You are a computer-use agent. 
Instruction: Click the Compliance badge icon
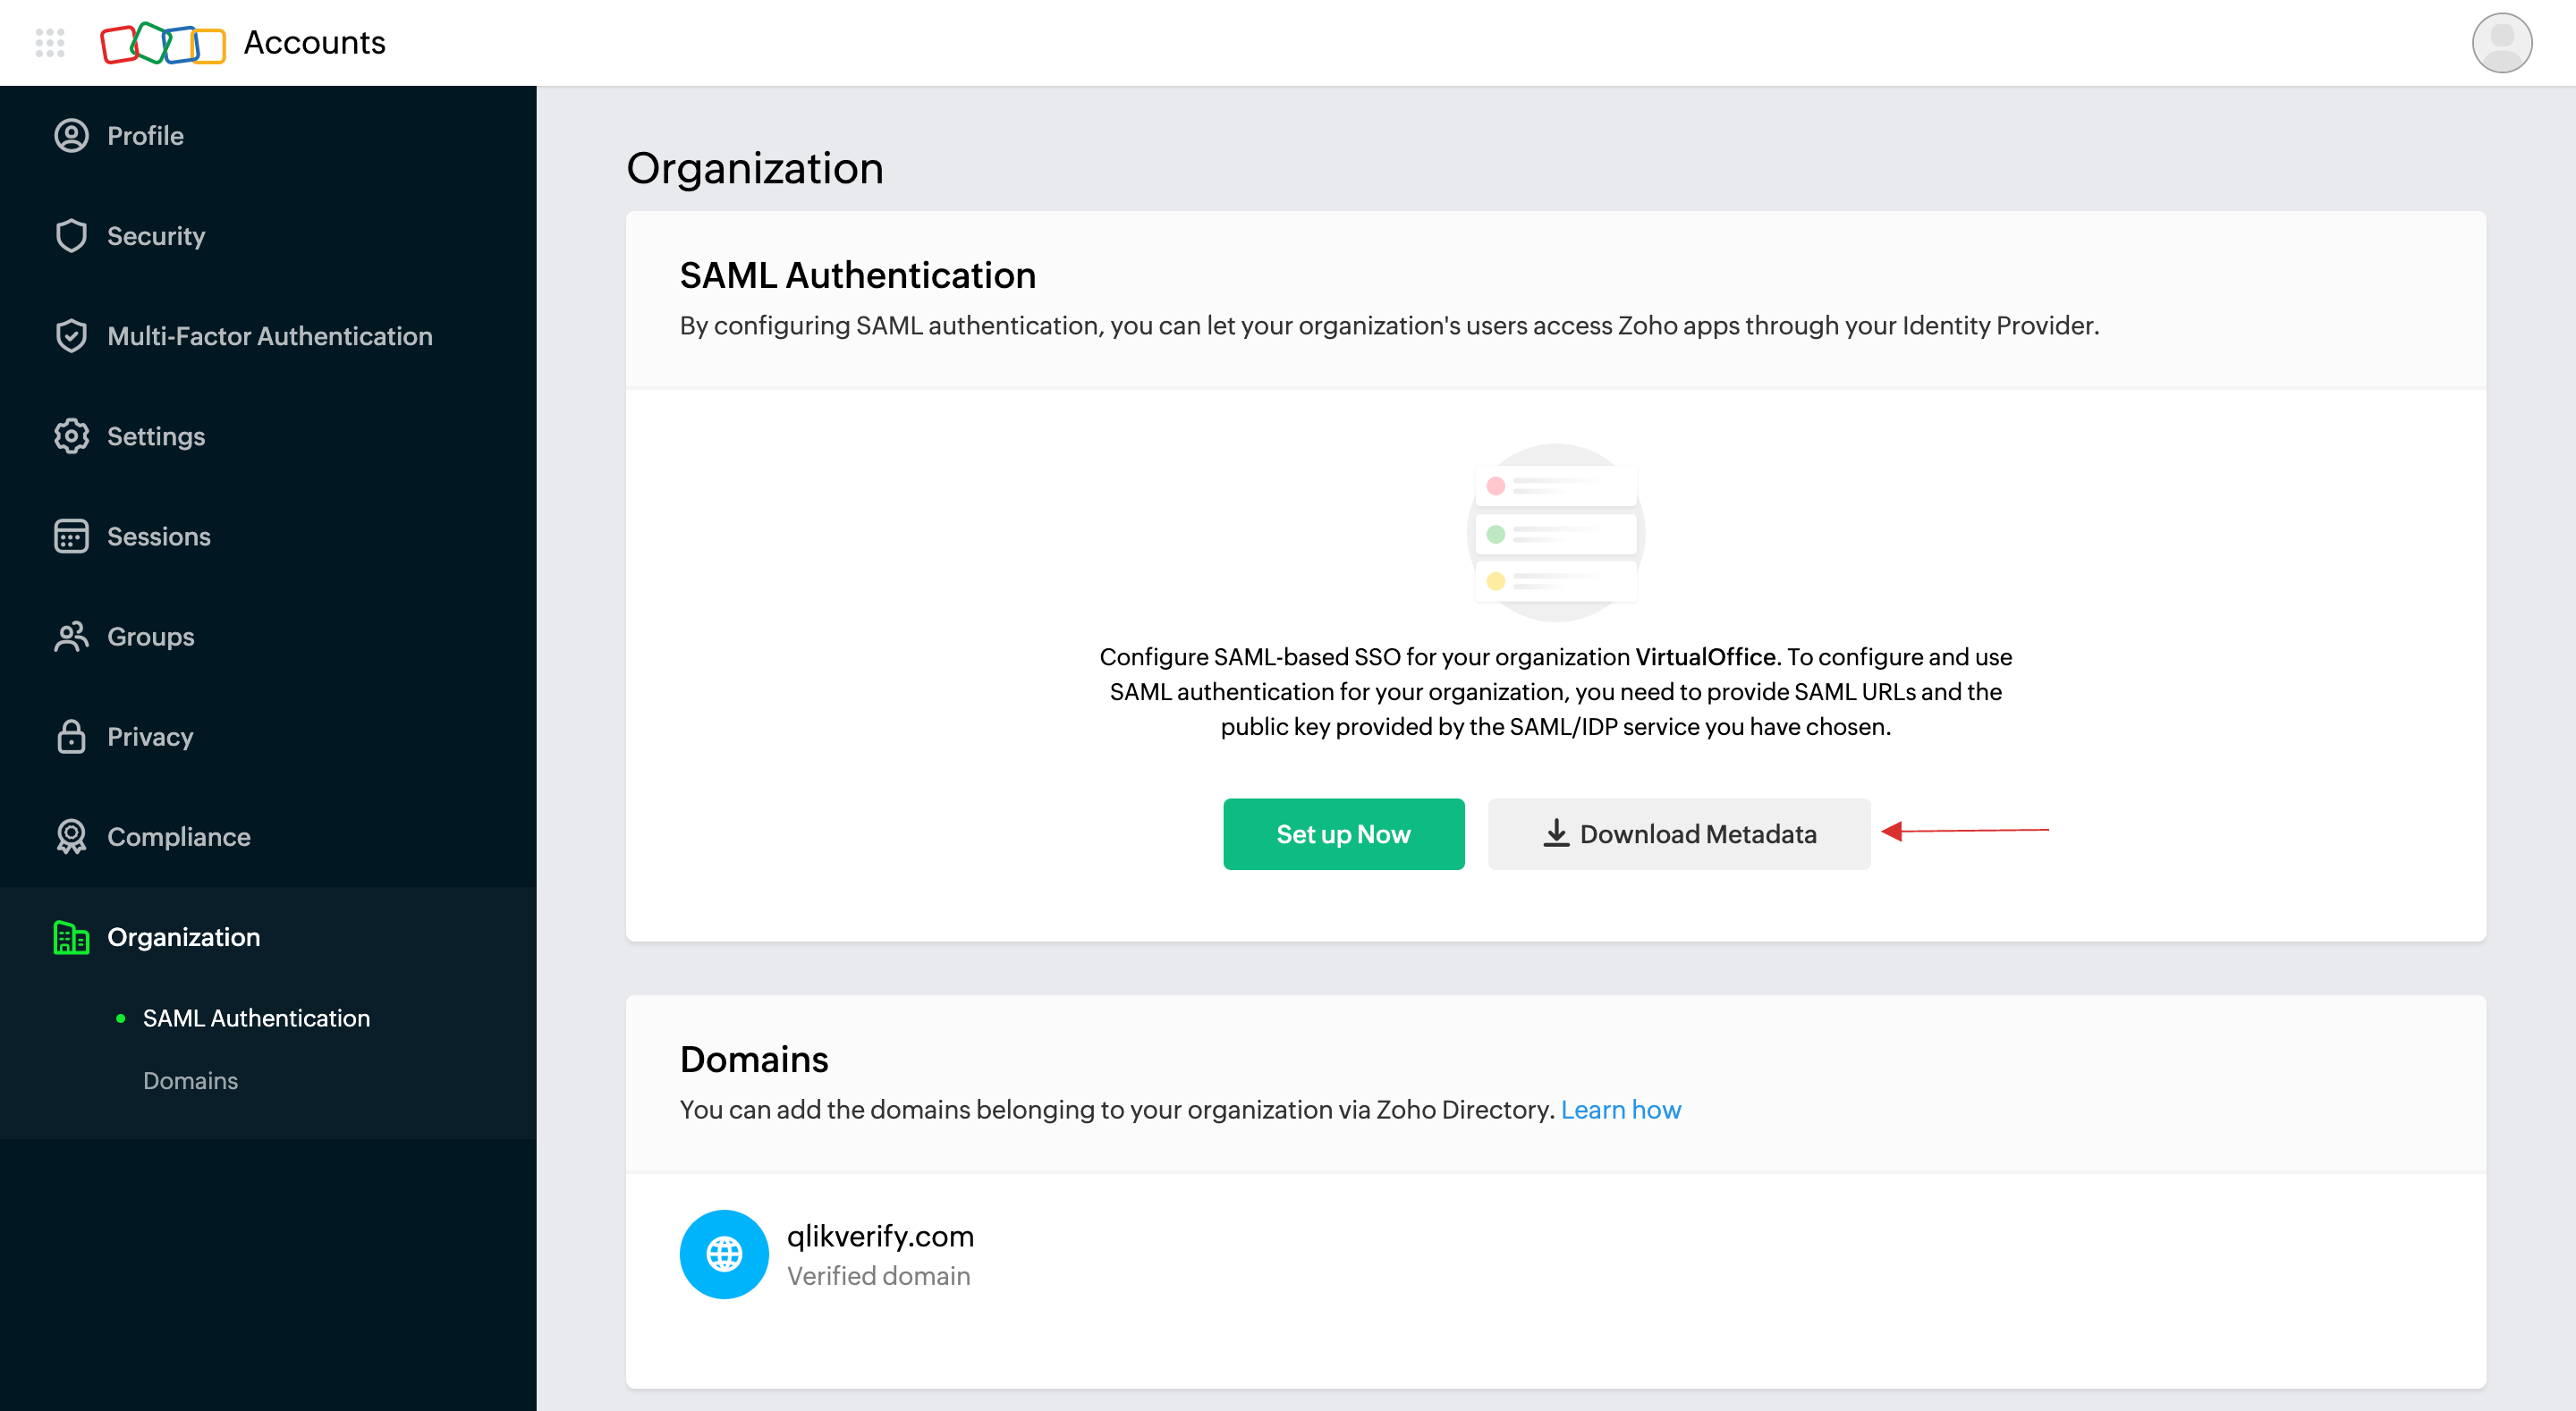tap(72, 838)
